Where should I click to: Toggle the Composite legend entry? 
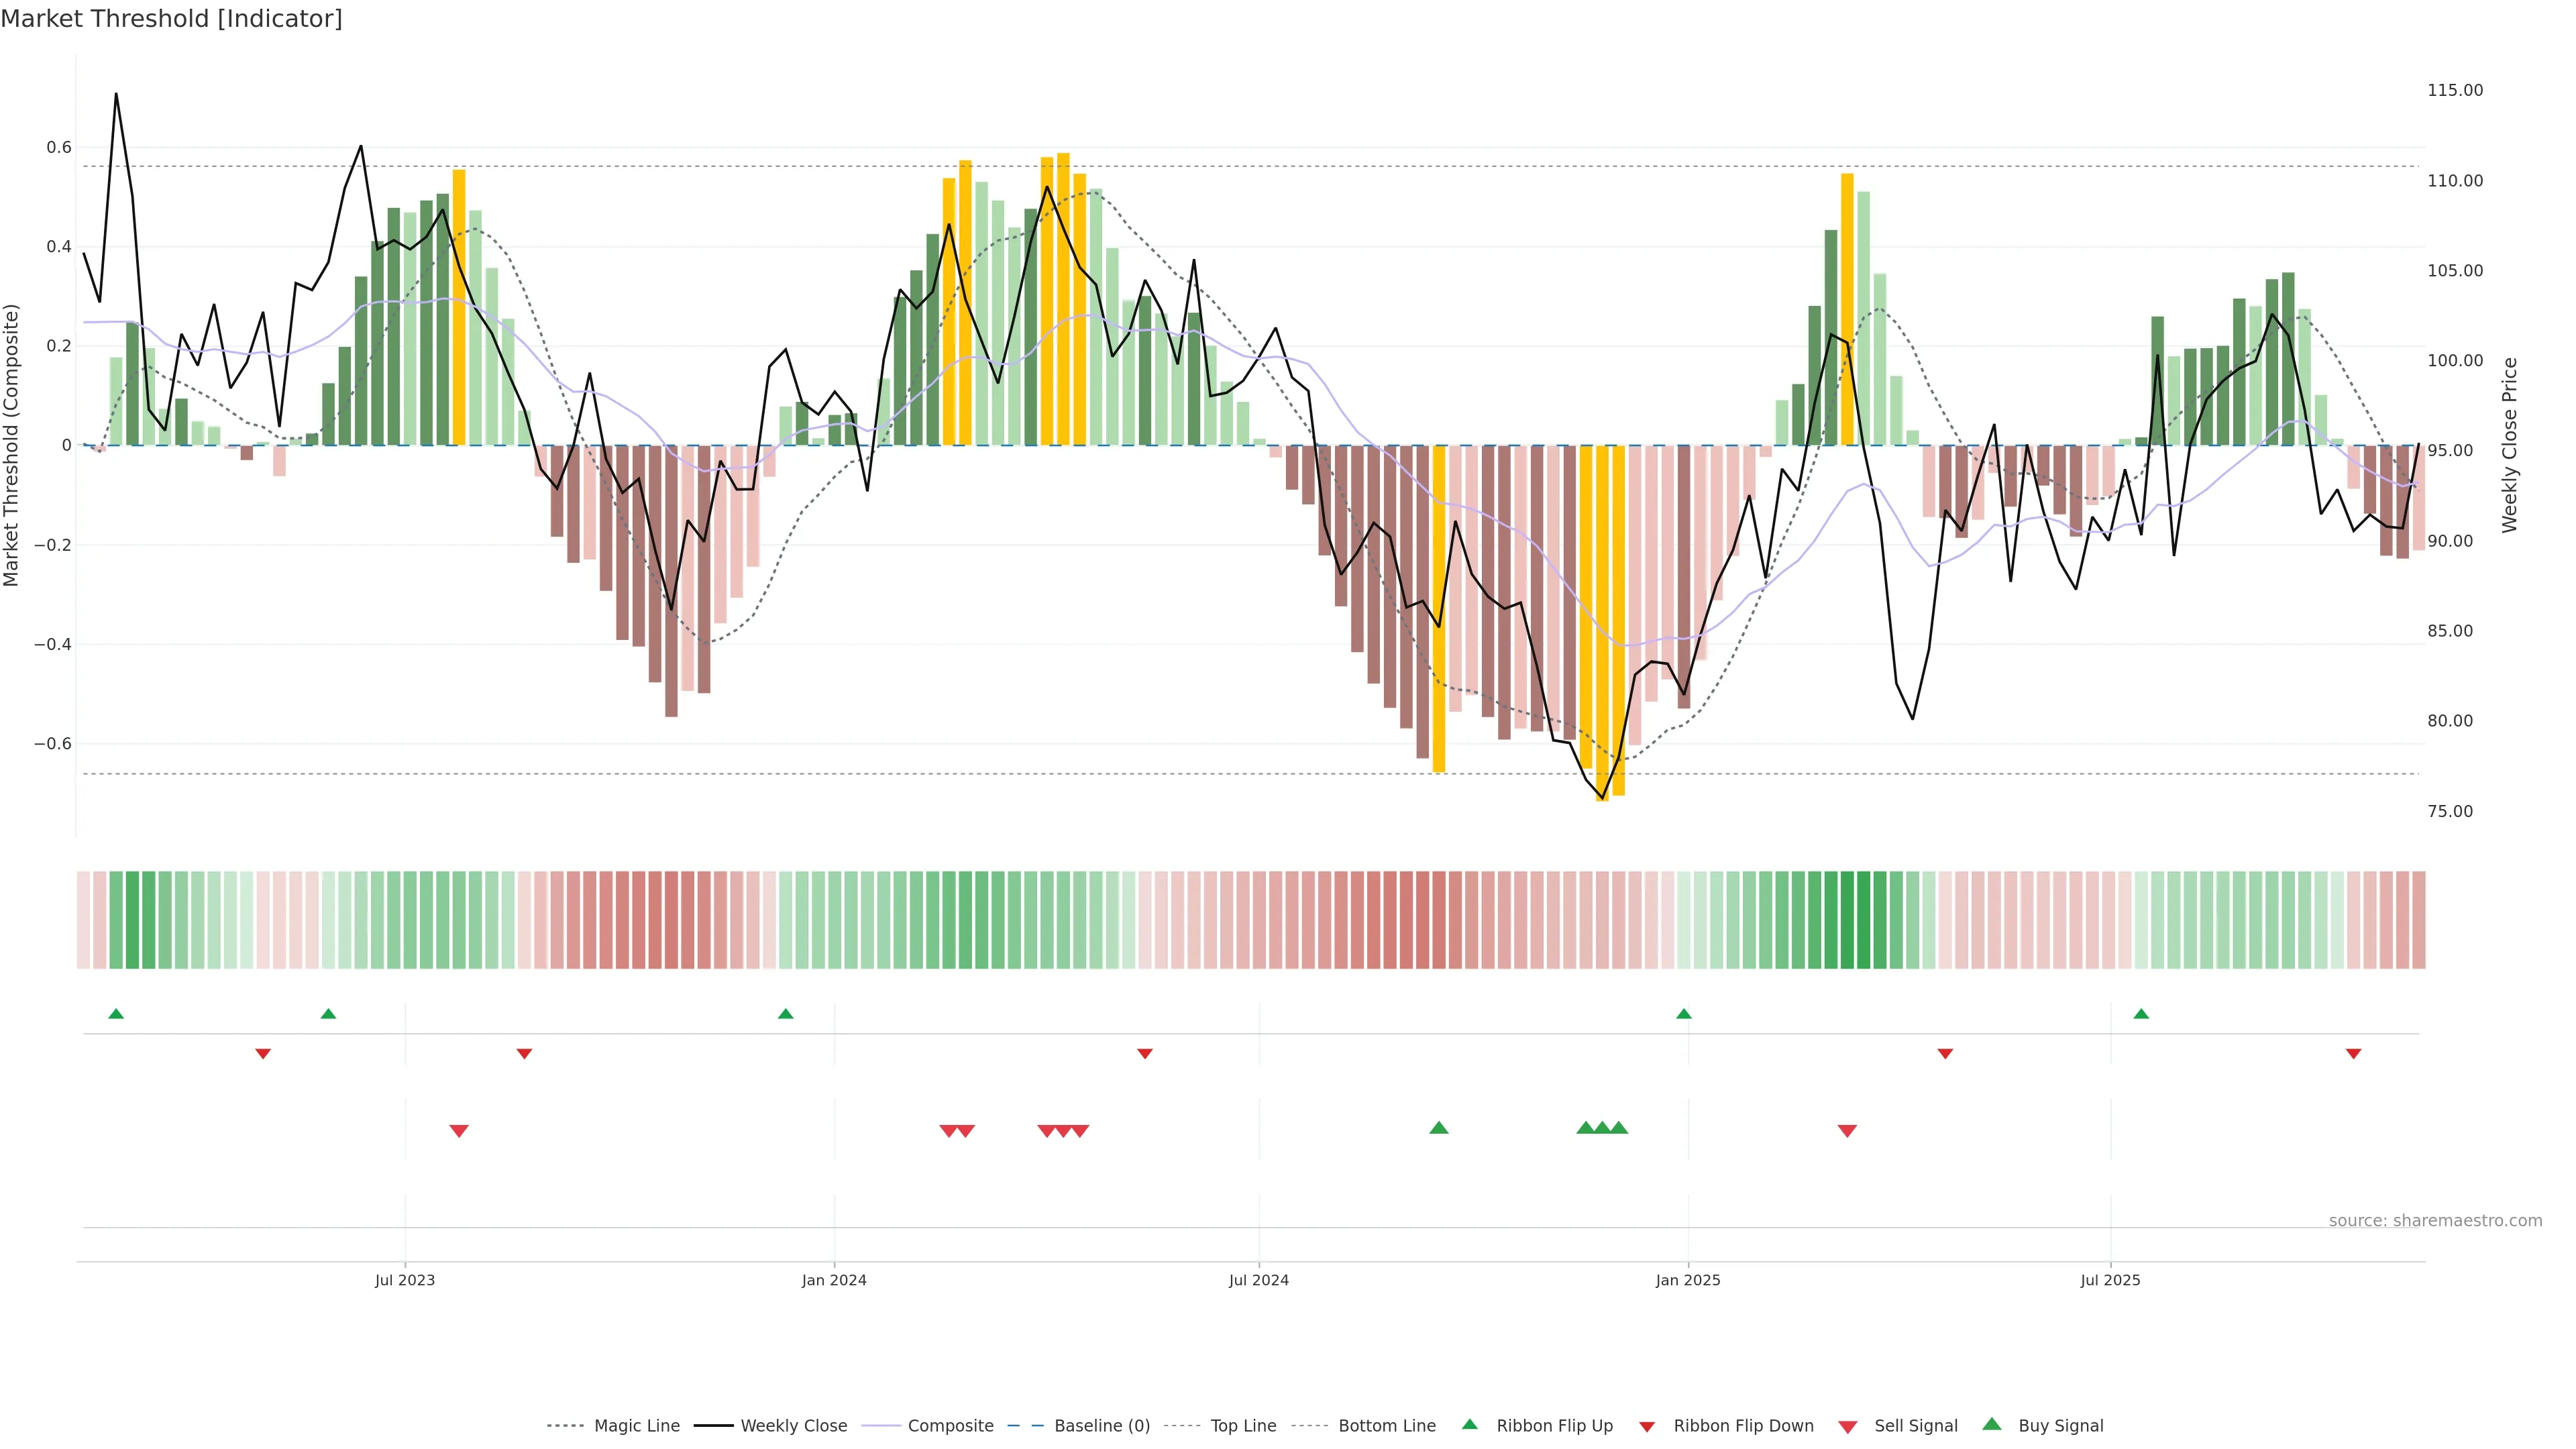(x=950, y=1426)
